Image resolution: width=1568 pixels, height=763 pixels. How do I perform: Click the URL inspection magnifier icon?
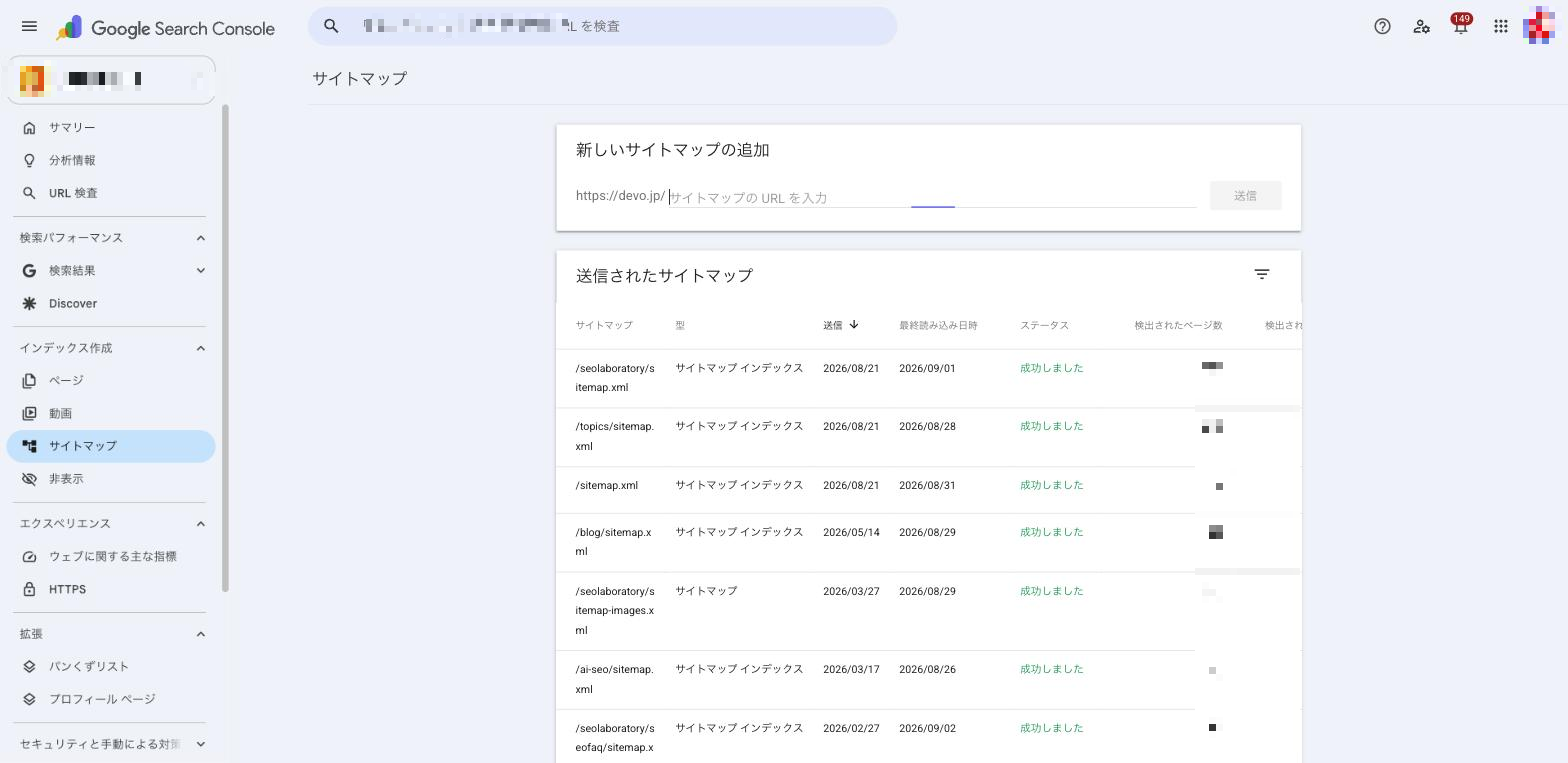tap(29, 193)
